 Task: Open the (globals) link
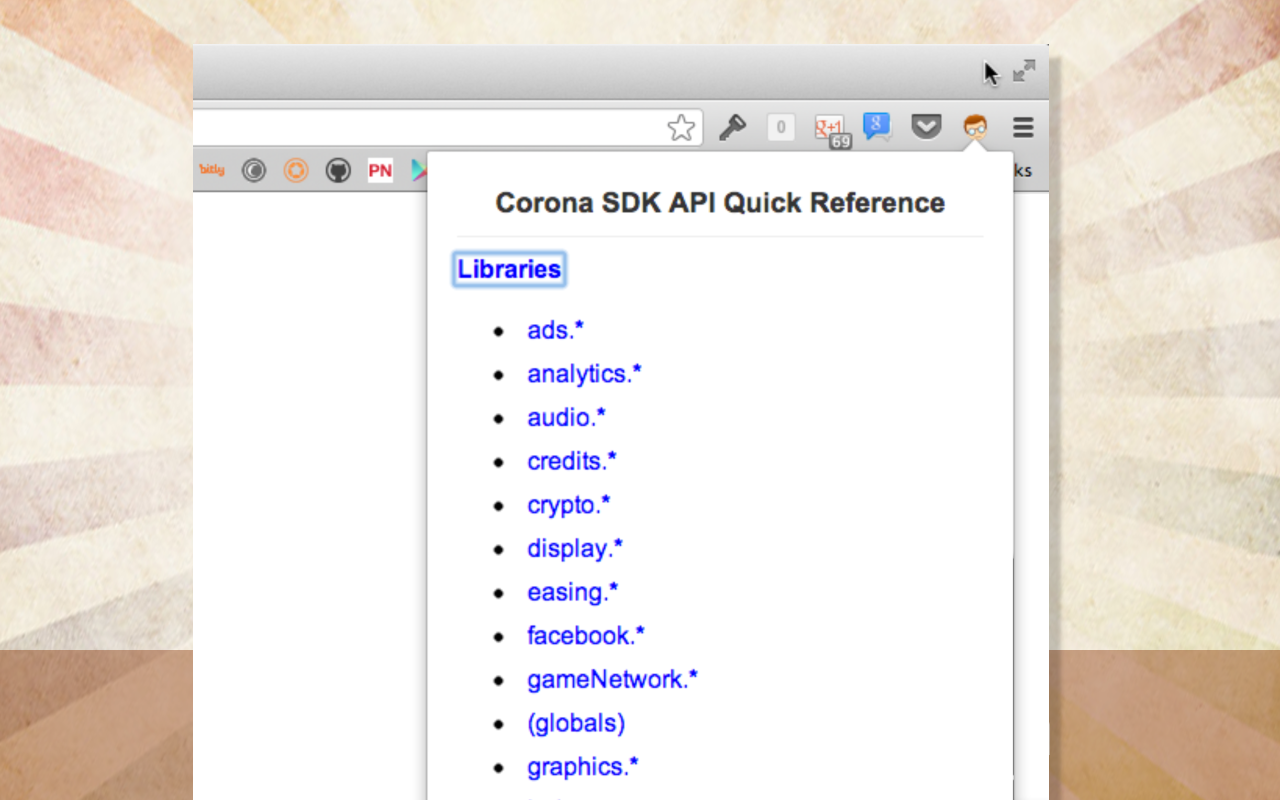click(x=576, y=723)
